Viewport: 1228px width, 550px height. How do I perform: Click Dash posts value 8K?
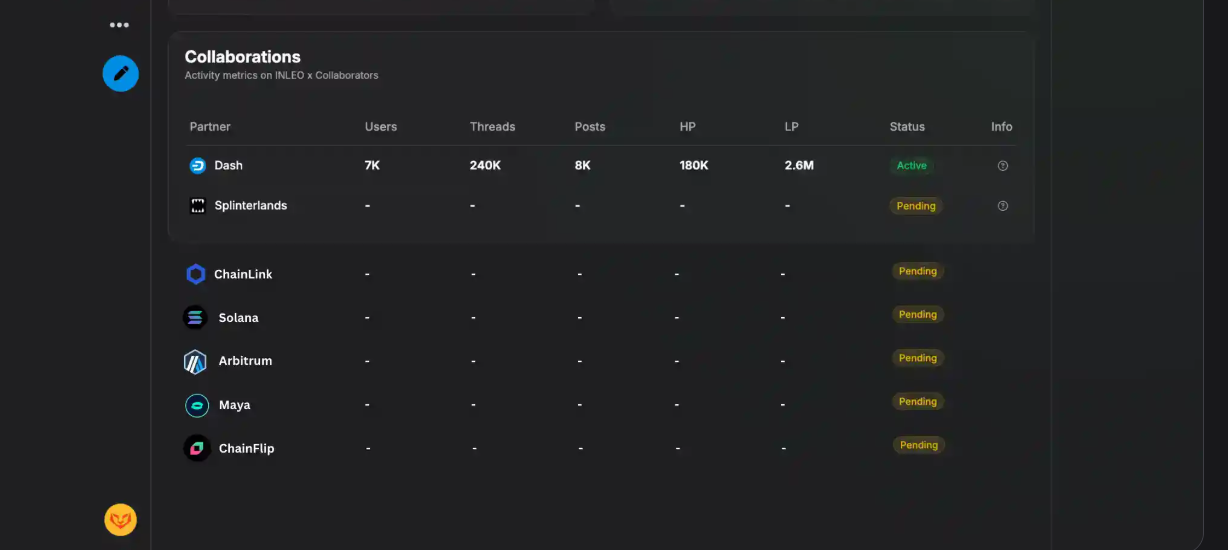pyautogui.click(x=583, y=166)
